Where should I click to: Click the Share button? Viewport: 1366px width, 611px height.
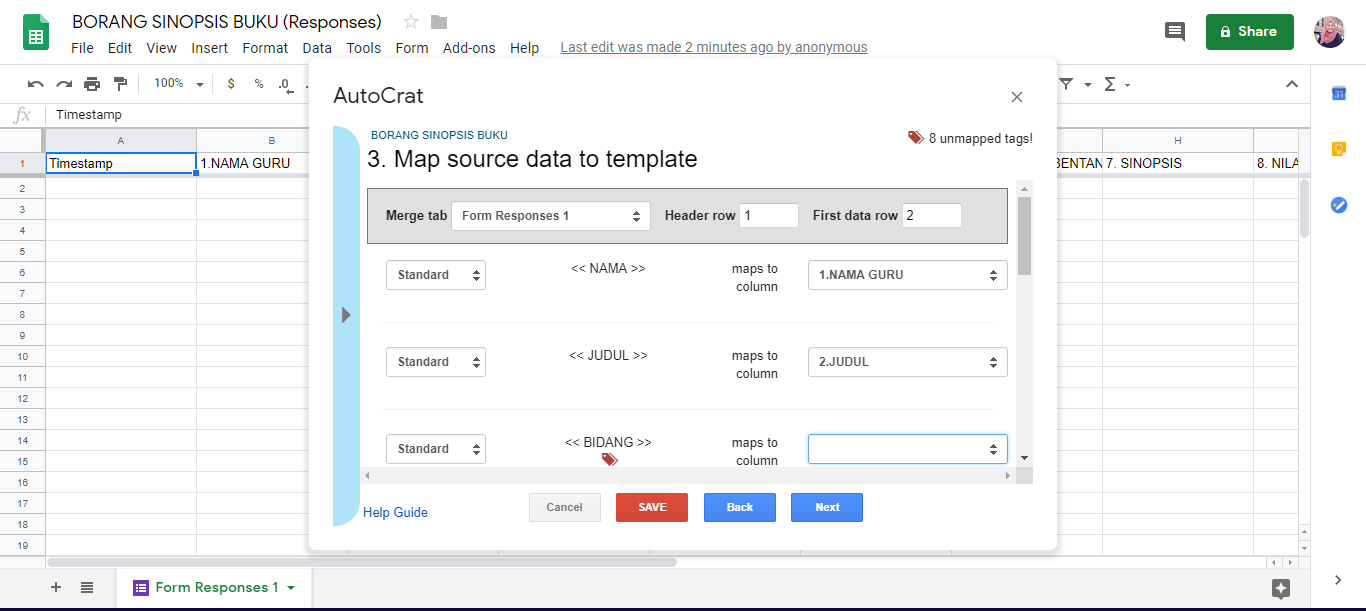[x=1249, y=32]
